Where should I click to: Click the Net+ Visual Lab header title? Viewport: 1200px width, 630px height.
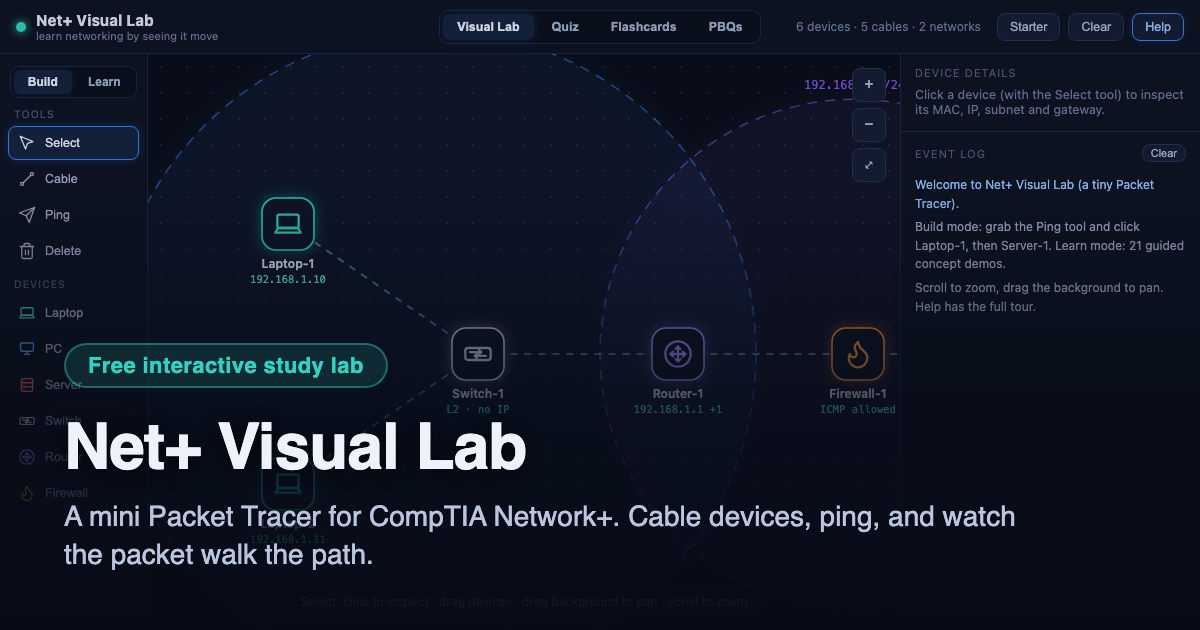tap(95, 20)
